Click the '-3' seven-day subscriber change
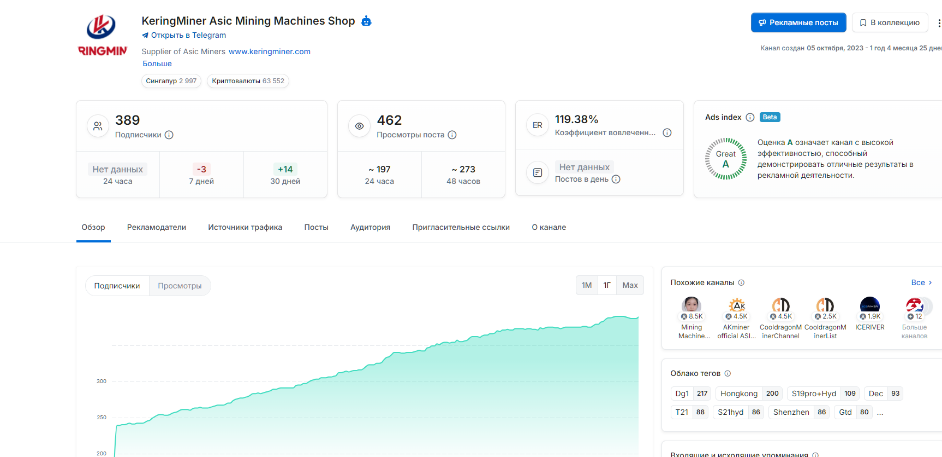The height and width of the screenshot is (457, 942). 201,169
